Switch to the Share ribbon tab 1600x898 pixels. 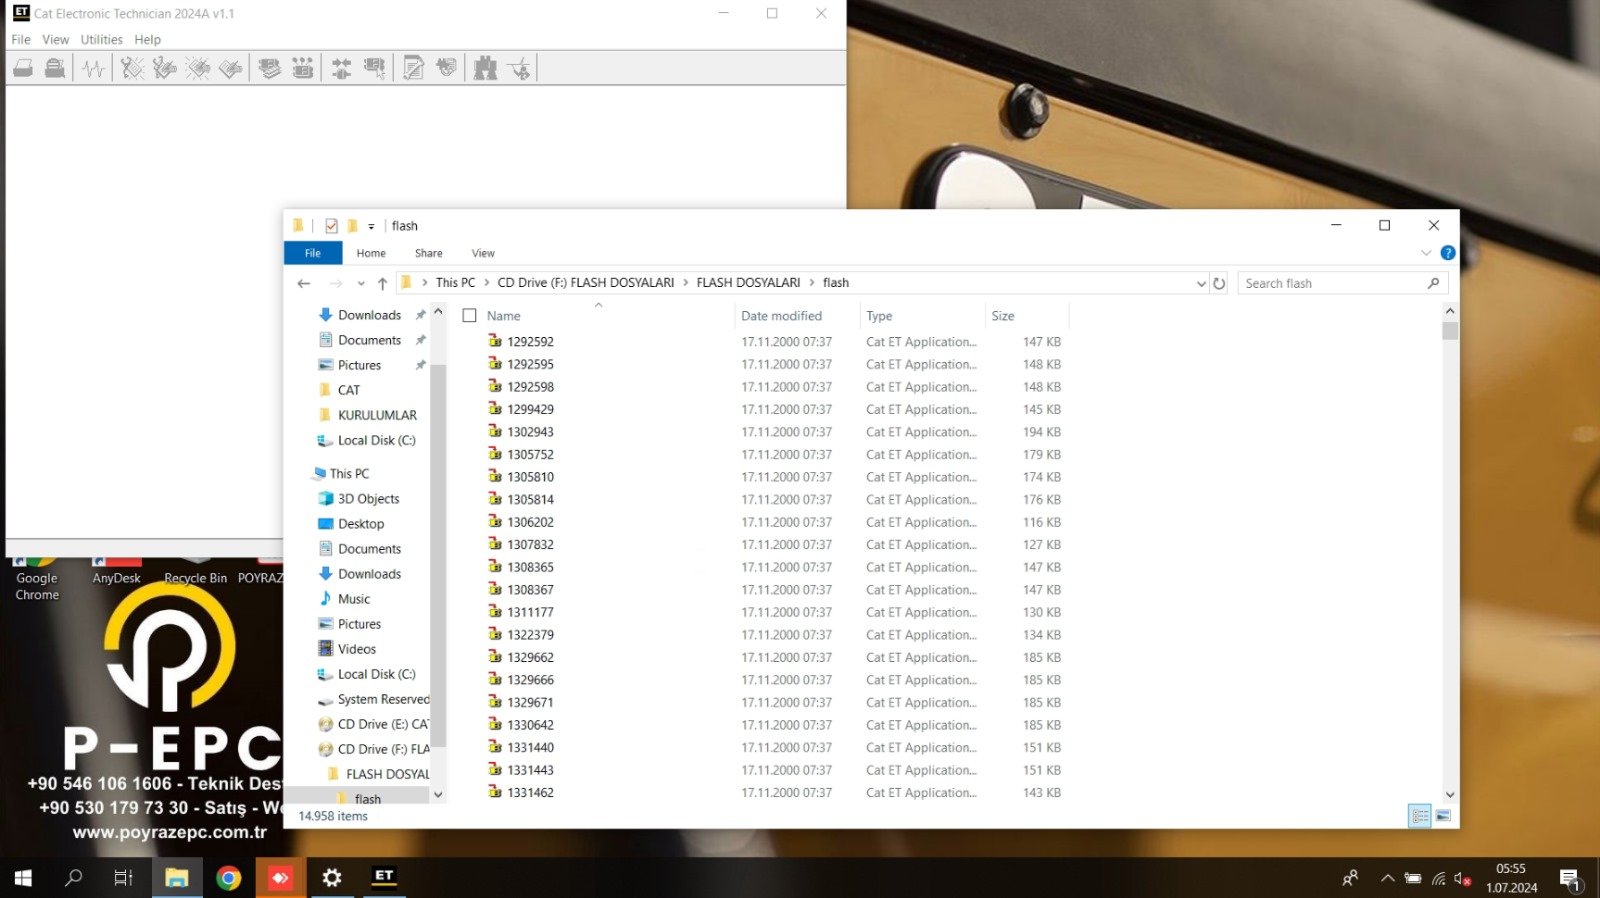(x=429, y=253)
